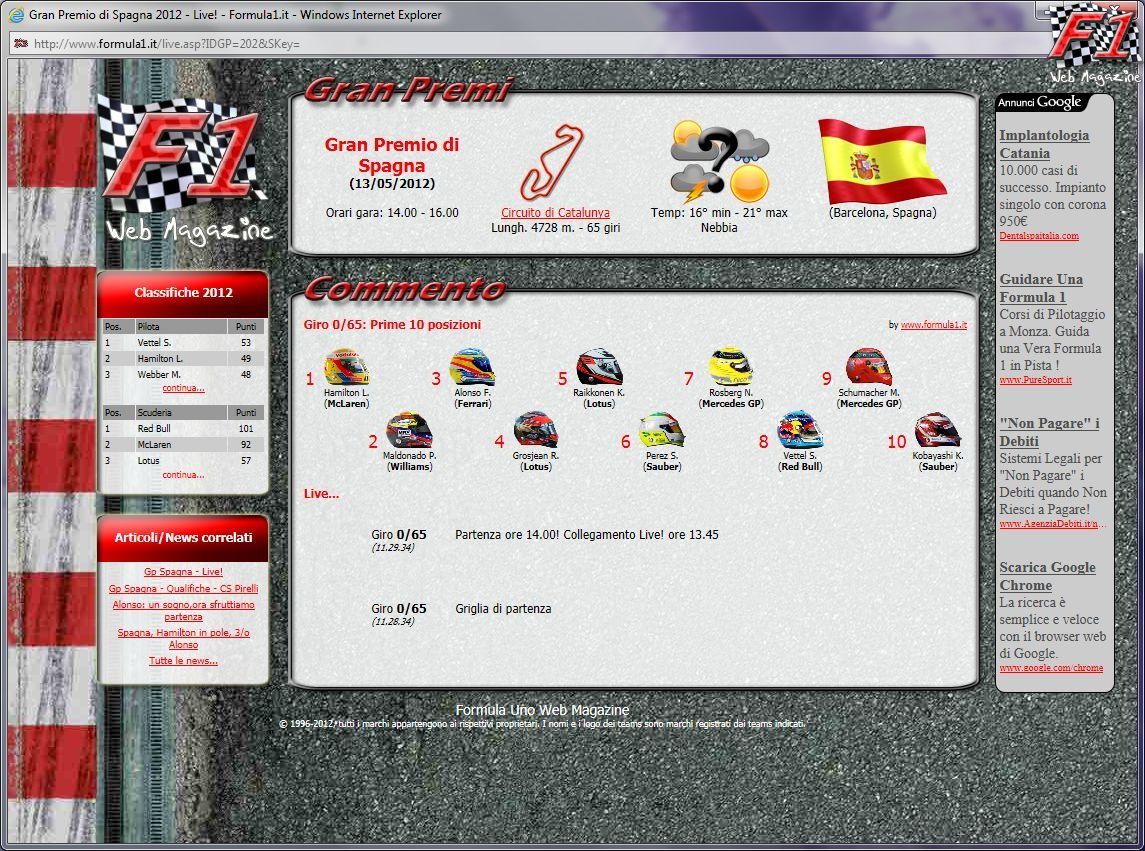Viewport: 1145px width, 851px height.
Task: Click the Internet Explorer icon in the title bar
Action: pos(16,14)
